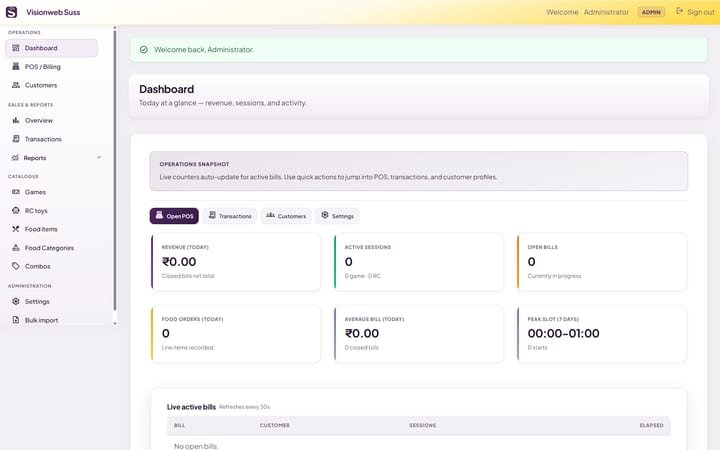Viewport: 720px width, 450px height.
Task: Open the Transactions sidebar item
Action: pos(51,139)
